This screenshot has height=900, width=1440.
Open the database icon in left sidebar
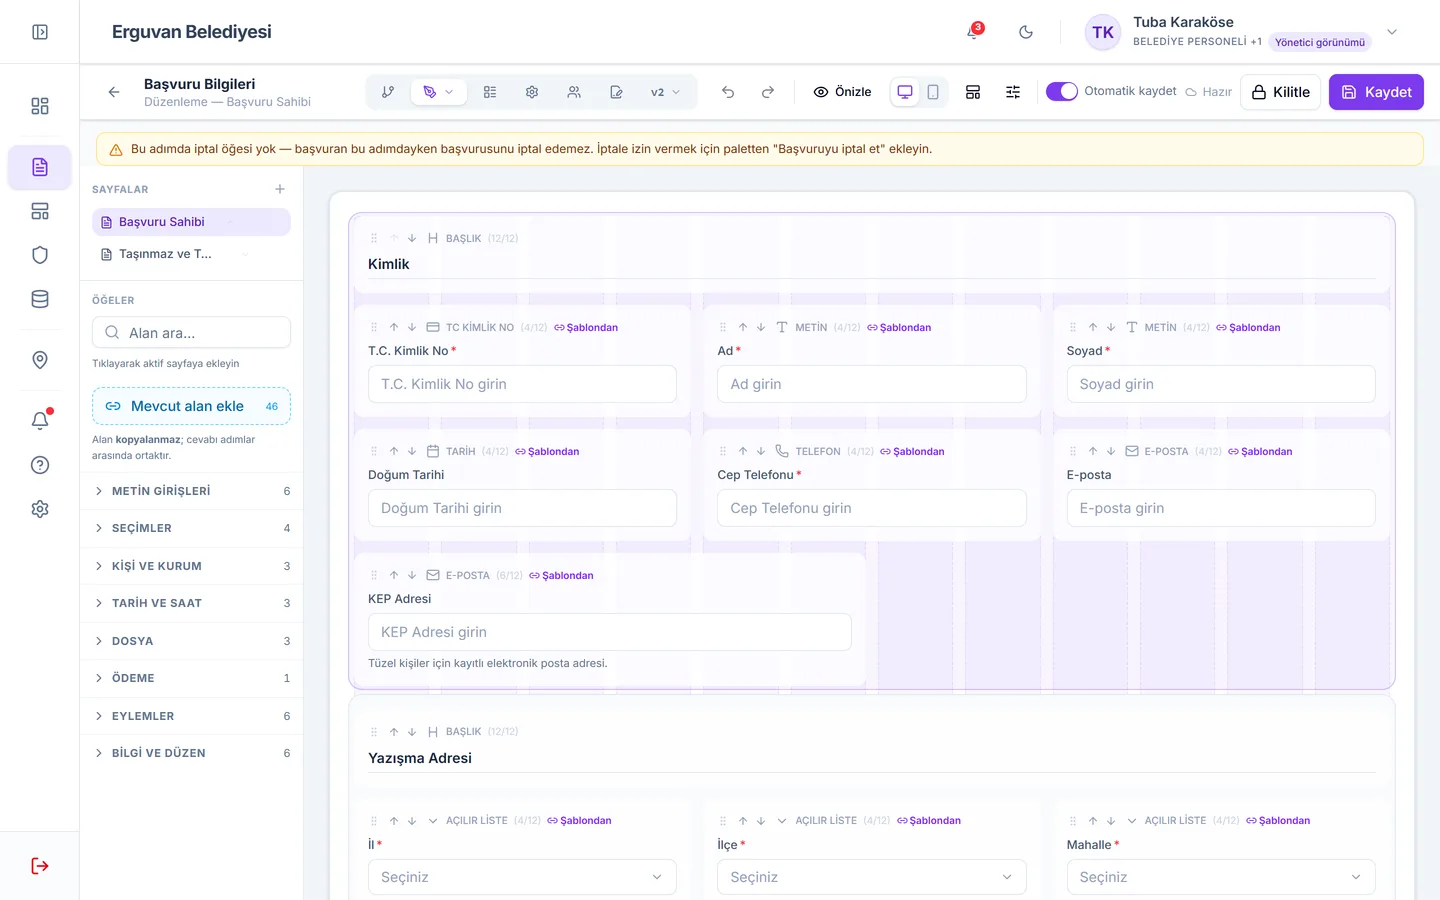click(x=40, y=299)
